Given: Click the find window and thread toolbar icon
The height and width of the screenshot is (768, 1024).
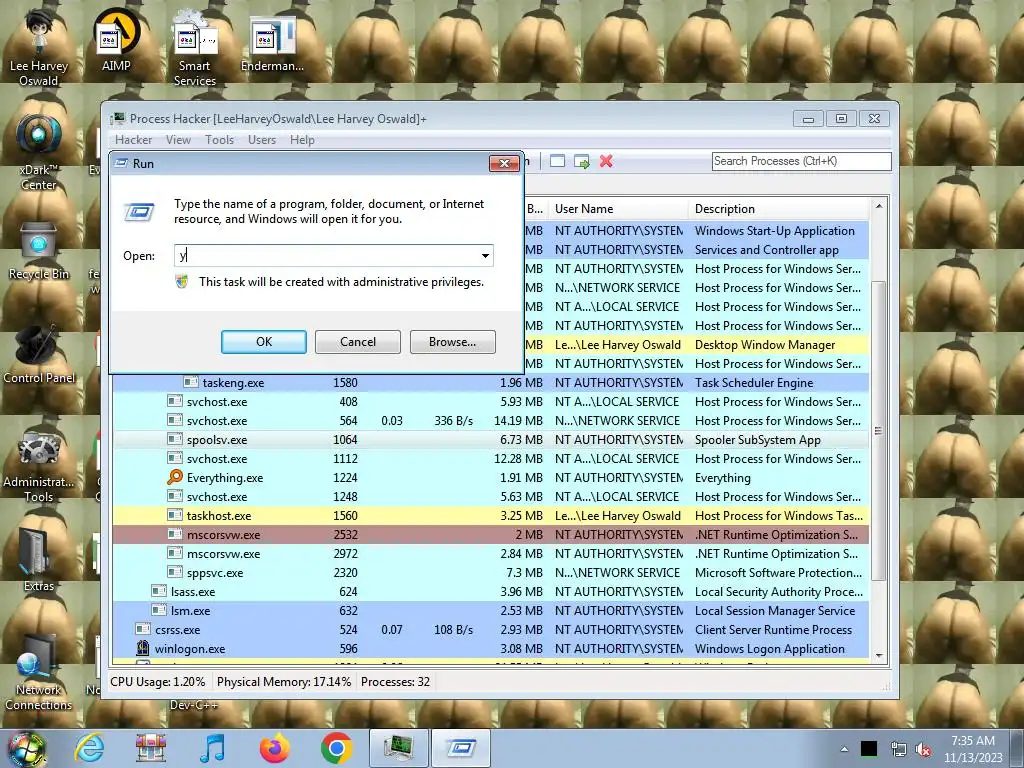Looking at the screenshot, I should [x=581, y=161].
